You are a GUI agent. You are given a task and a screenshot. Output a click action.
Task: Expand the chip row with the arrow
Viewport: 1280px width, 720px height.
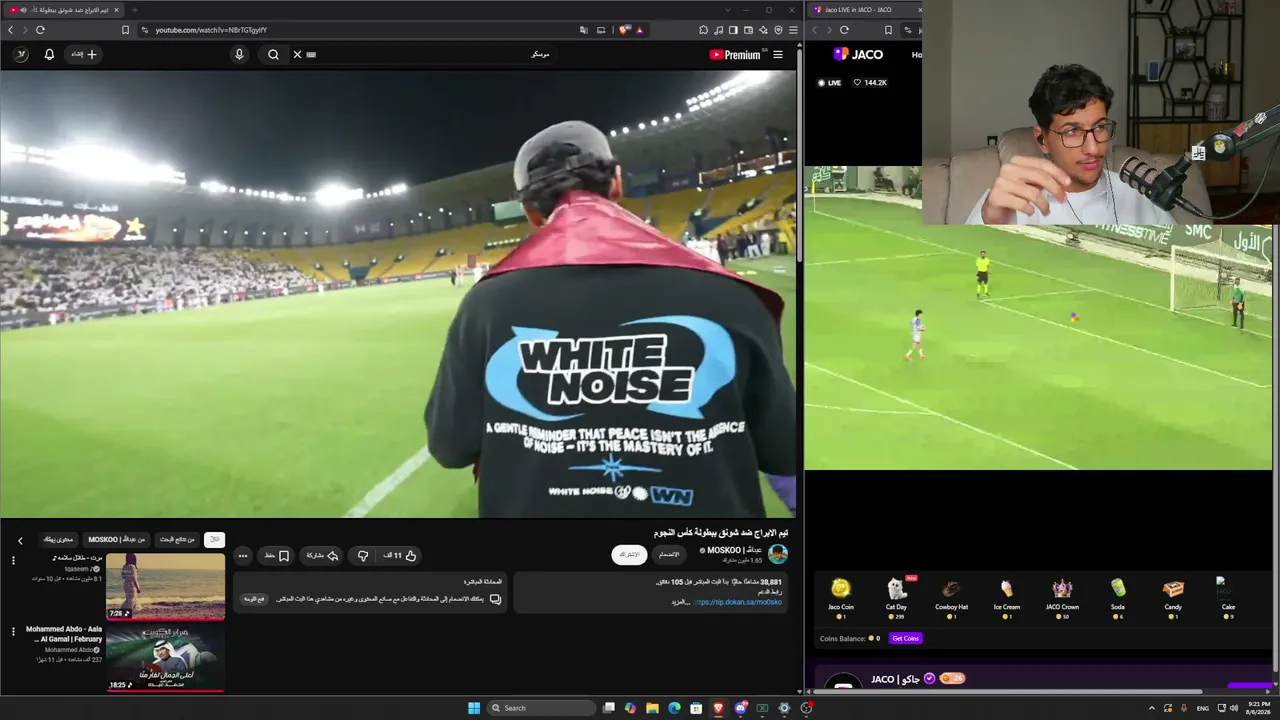point(20,540)
